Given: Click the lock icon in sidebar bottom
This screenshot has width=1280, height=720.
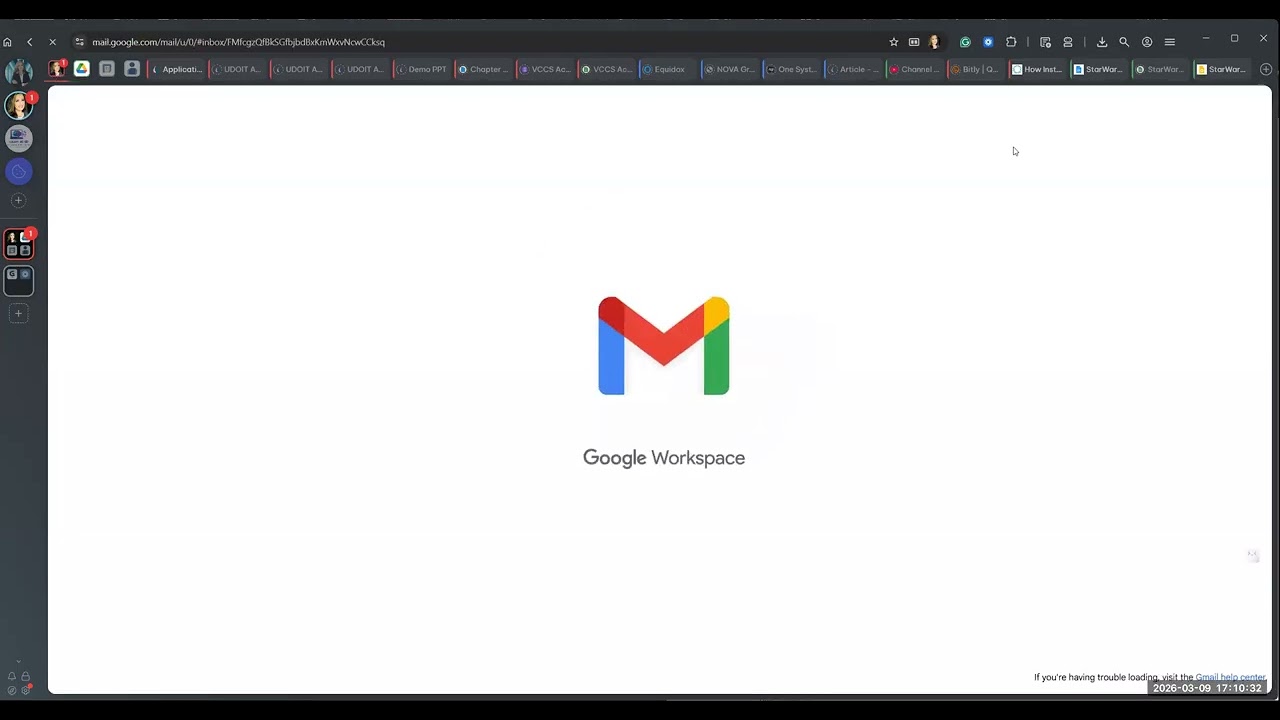Looking at the screenshot, I should point(25,677).
